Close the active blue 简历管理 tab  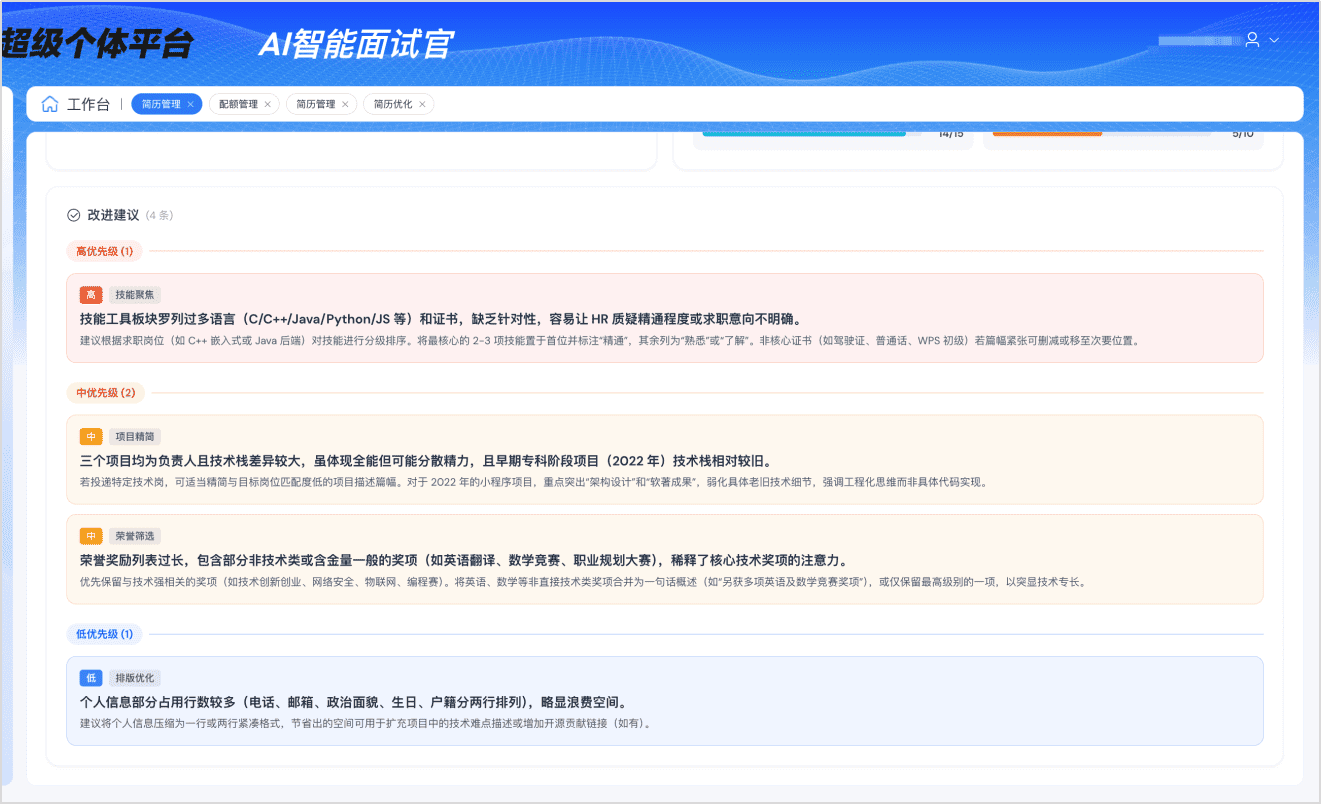pos(191,104)
